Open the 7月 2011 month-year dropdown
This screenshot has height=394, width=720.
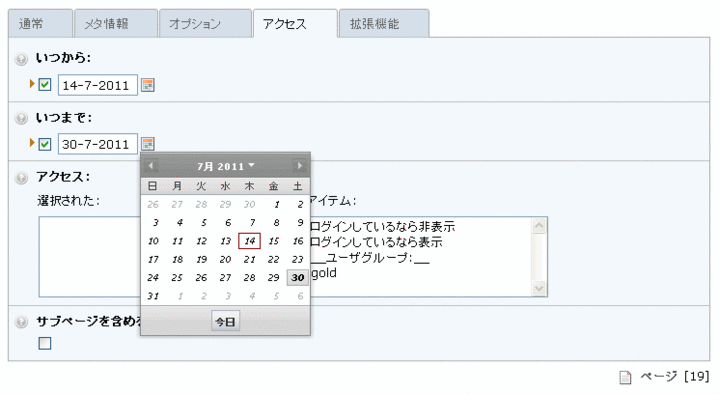(x=225, y=166)
